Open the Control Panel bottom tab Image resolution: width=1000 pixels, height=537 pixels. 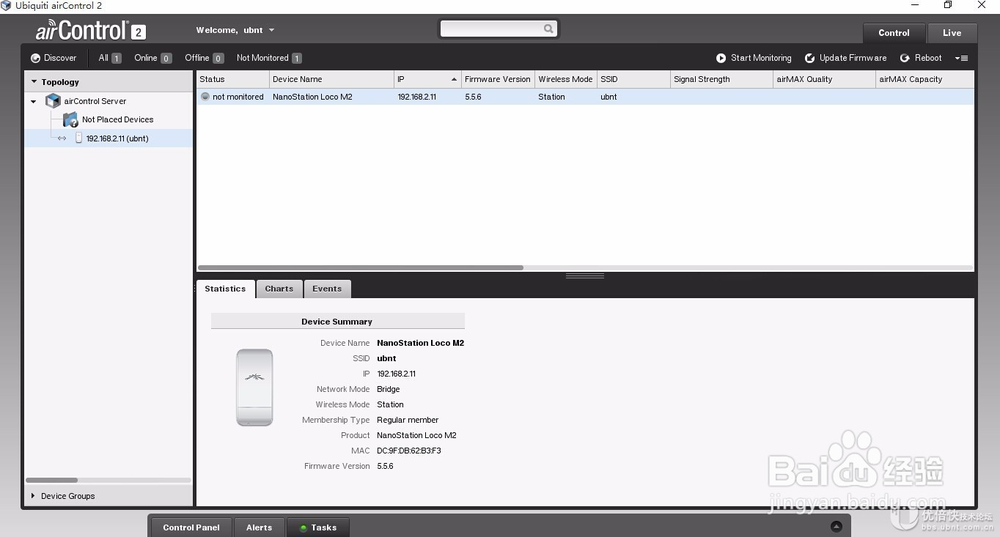click(191, 527)
